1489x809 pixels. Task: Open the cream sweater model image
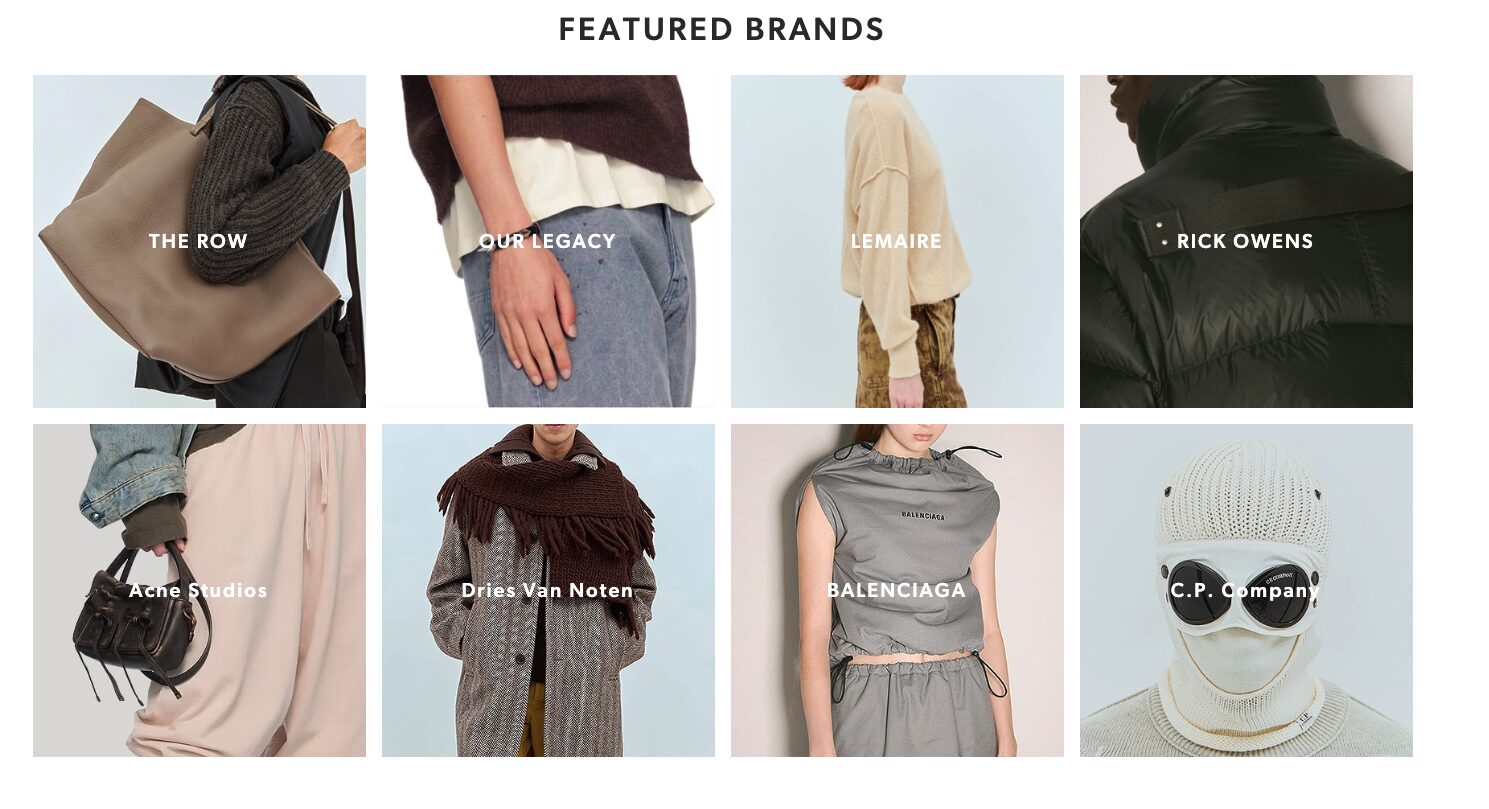click(897, 241)
